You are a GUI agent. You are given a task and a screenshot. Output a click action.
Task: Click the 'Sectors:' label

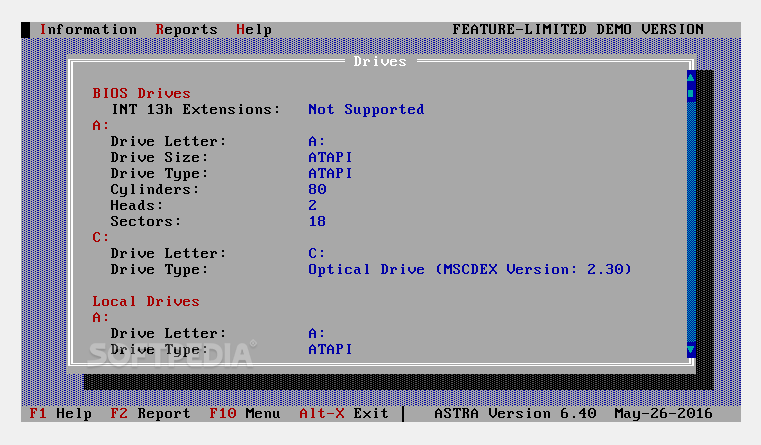click(146, 221)
